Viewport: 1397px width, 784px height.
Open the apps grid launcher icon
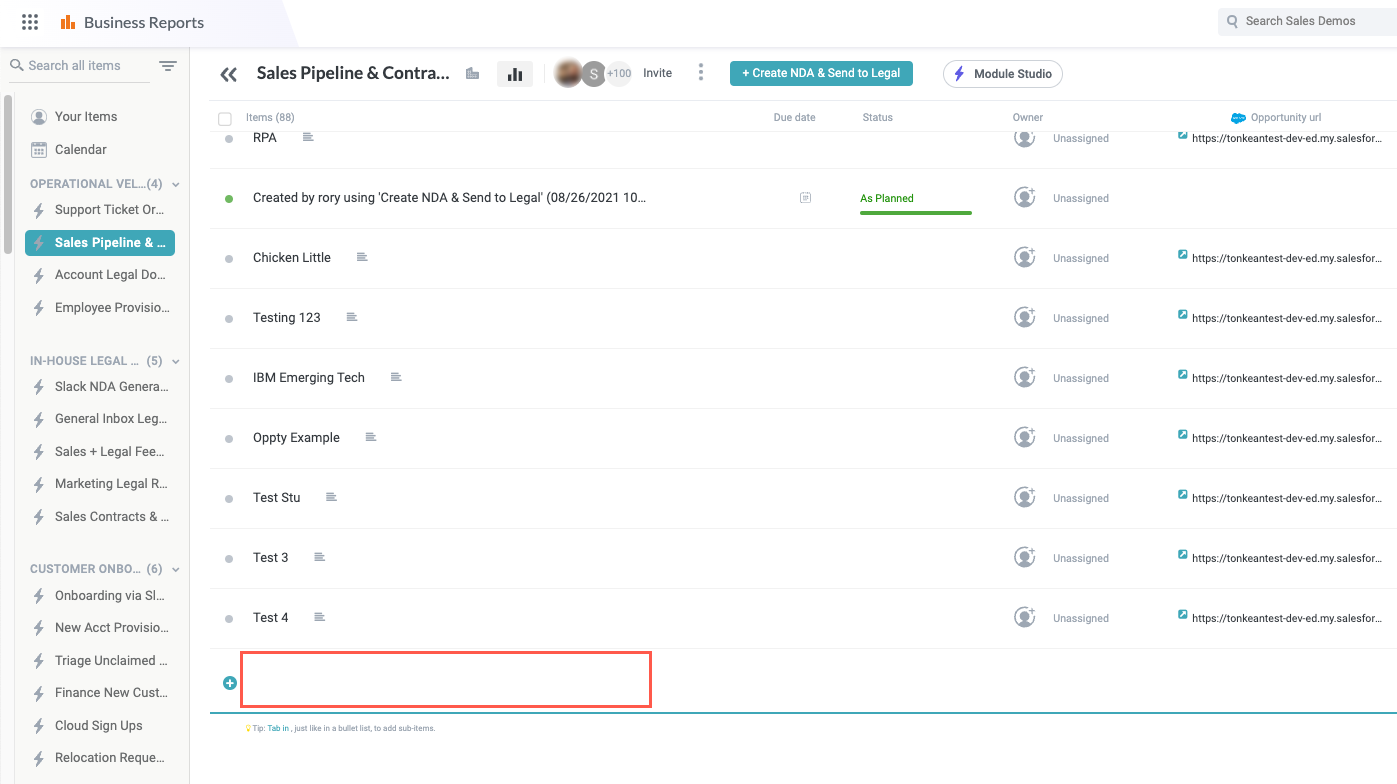tap(30, 22)
